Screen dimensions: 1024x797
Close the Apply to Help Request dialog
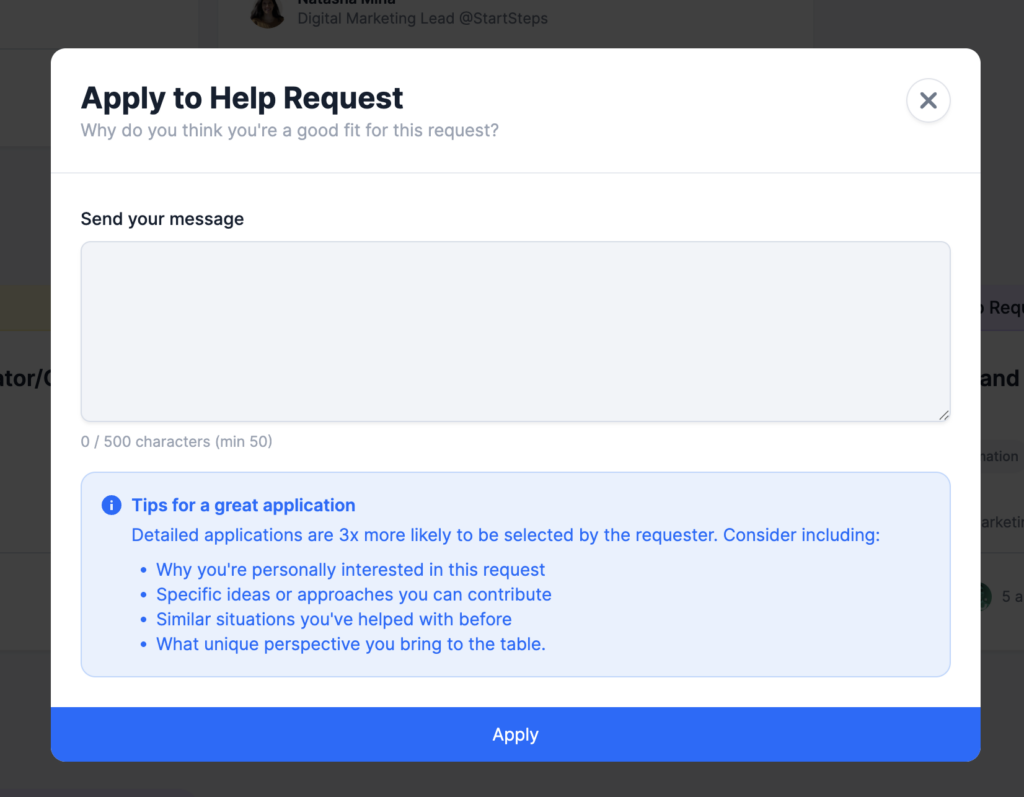(x=928, y=101)
